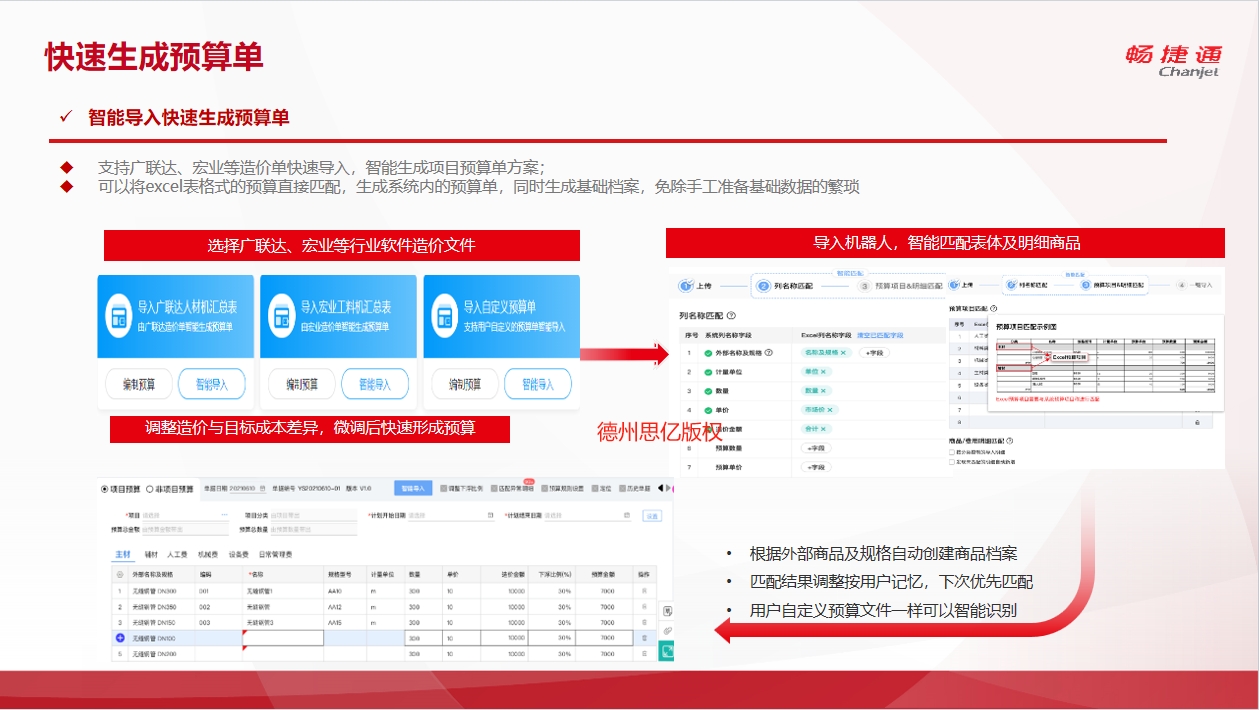Click the 设置 button right of 计划结束日期
Viewport: 1259px width, 710px height.
click(652, 516)
